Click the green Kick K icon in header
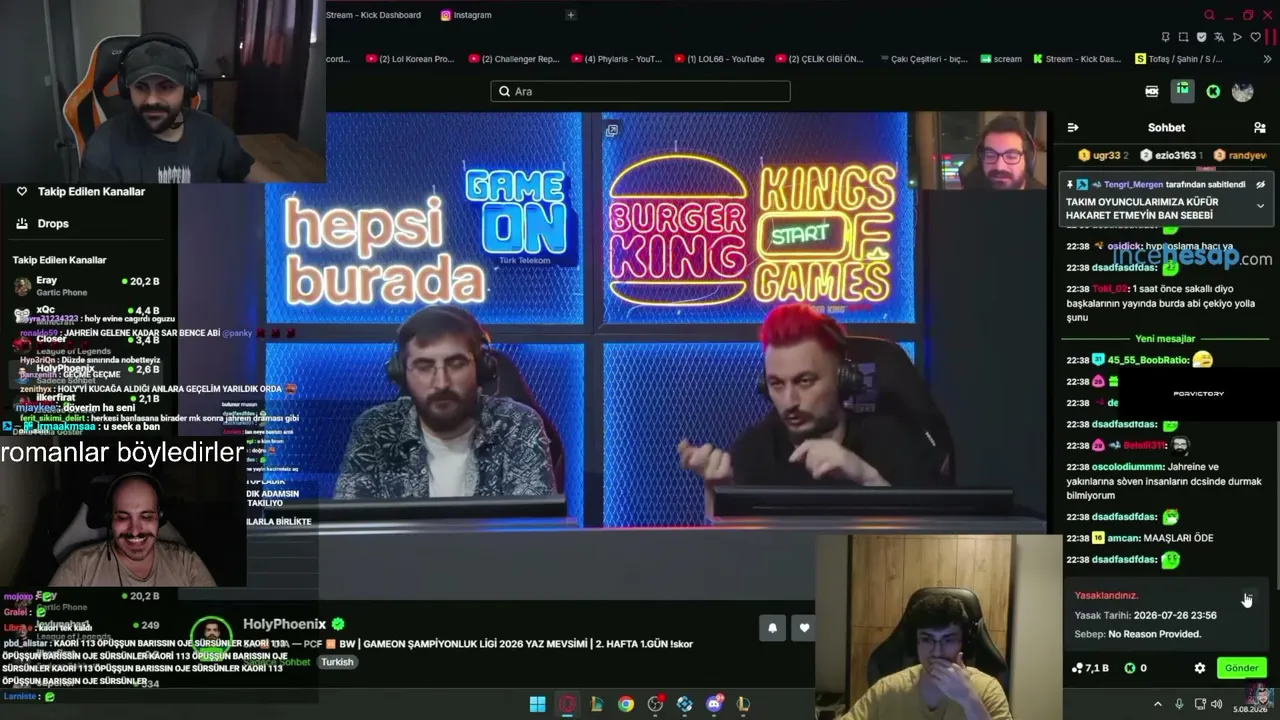Image resolution: width=1280 pixels, height=720 pixels. (1213, 91)
